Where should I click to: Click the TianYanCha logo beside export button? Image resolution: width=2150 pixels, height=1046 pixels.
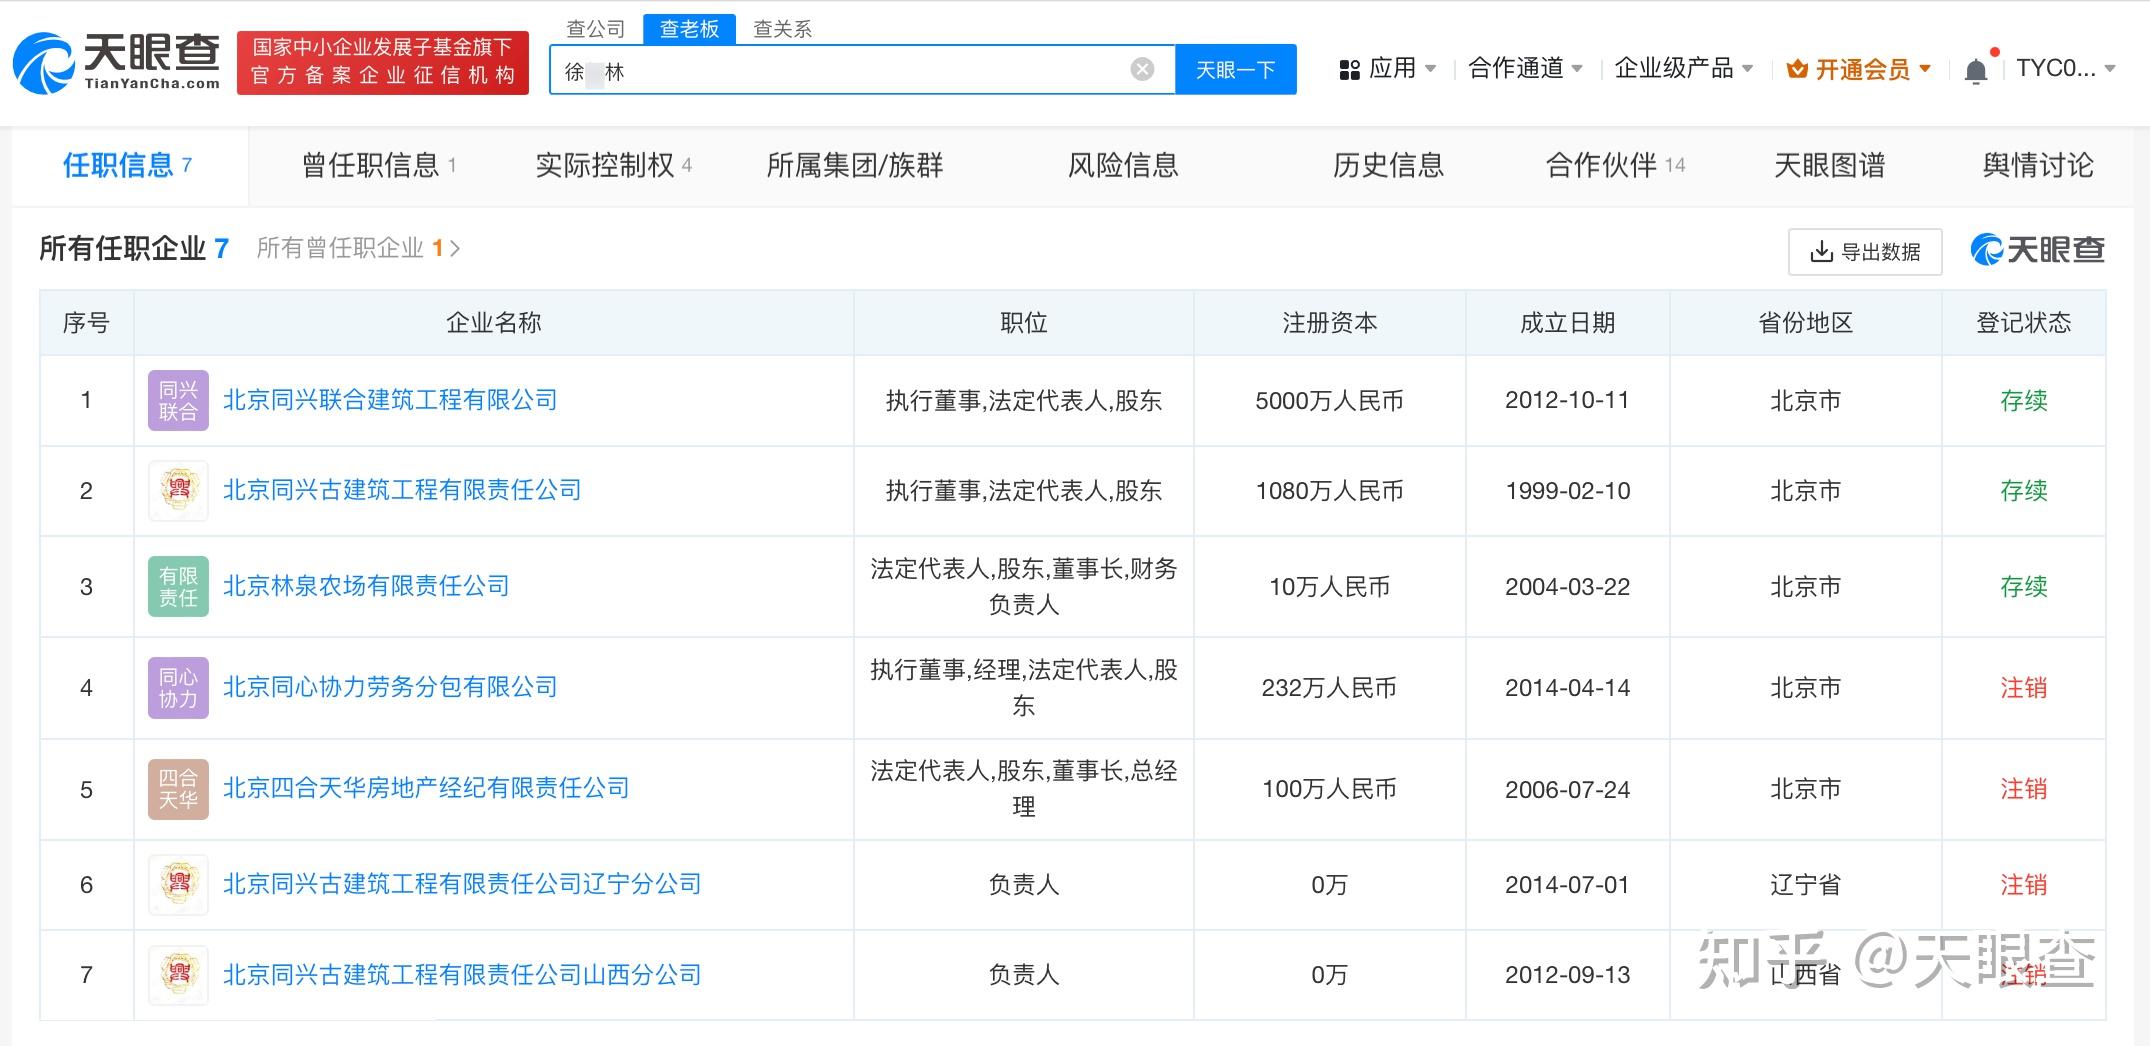coord(2037,250)
